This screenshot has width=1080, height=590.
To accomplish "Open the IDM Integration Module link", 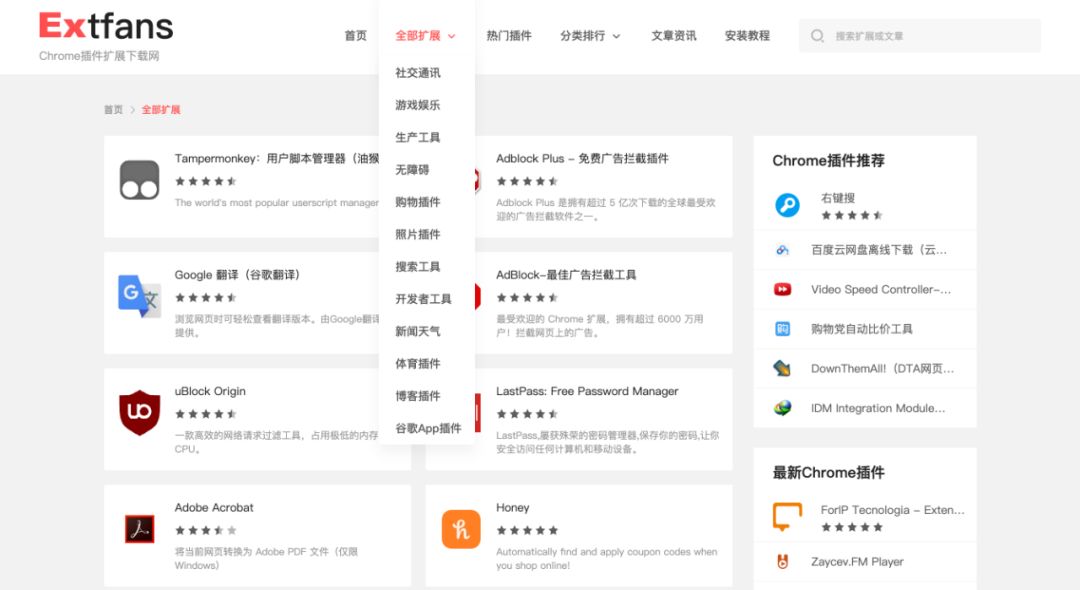I will pyautogui.click(x=878, y=408).
